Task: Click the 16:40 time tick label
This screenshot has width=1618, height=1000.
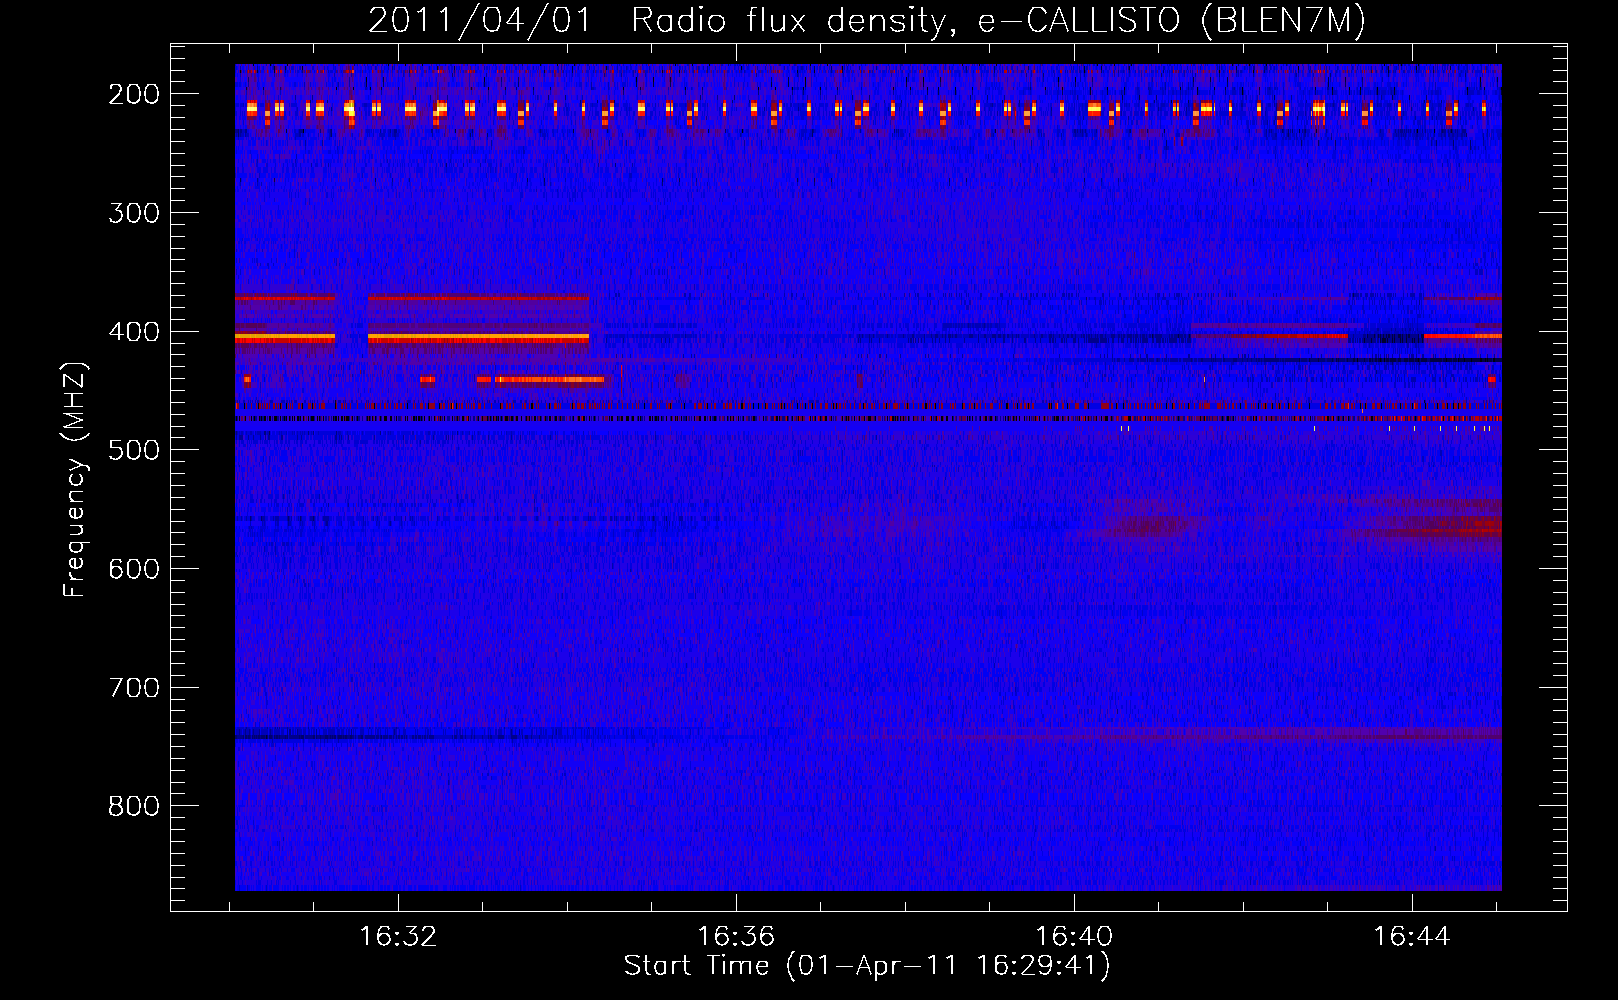Action: (1074, 937)
